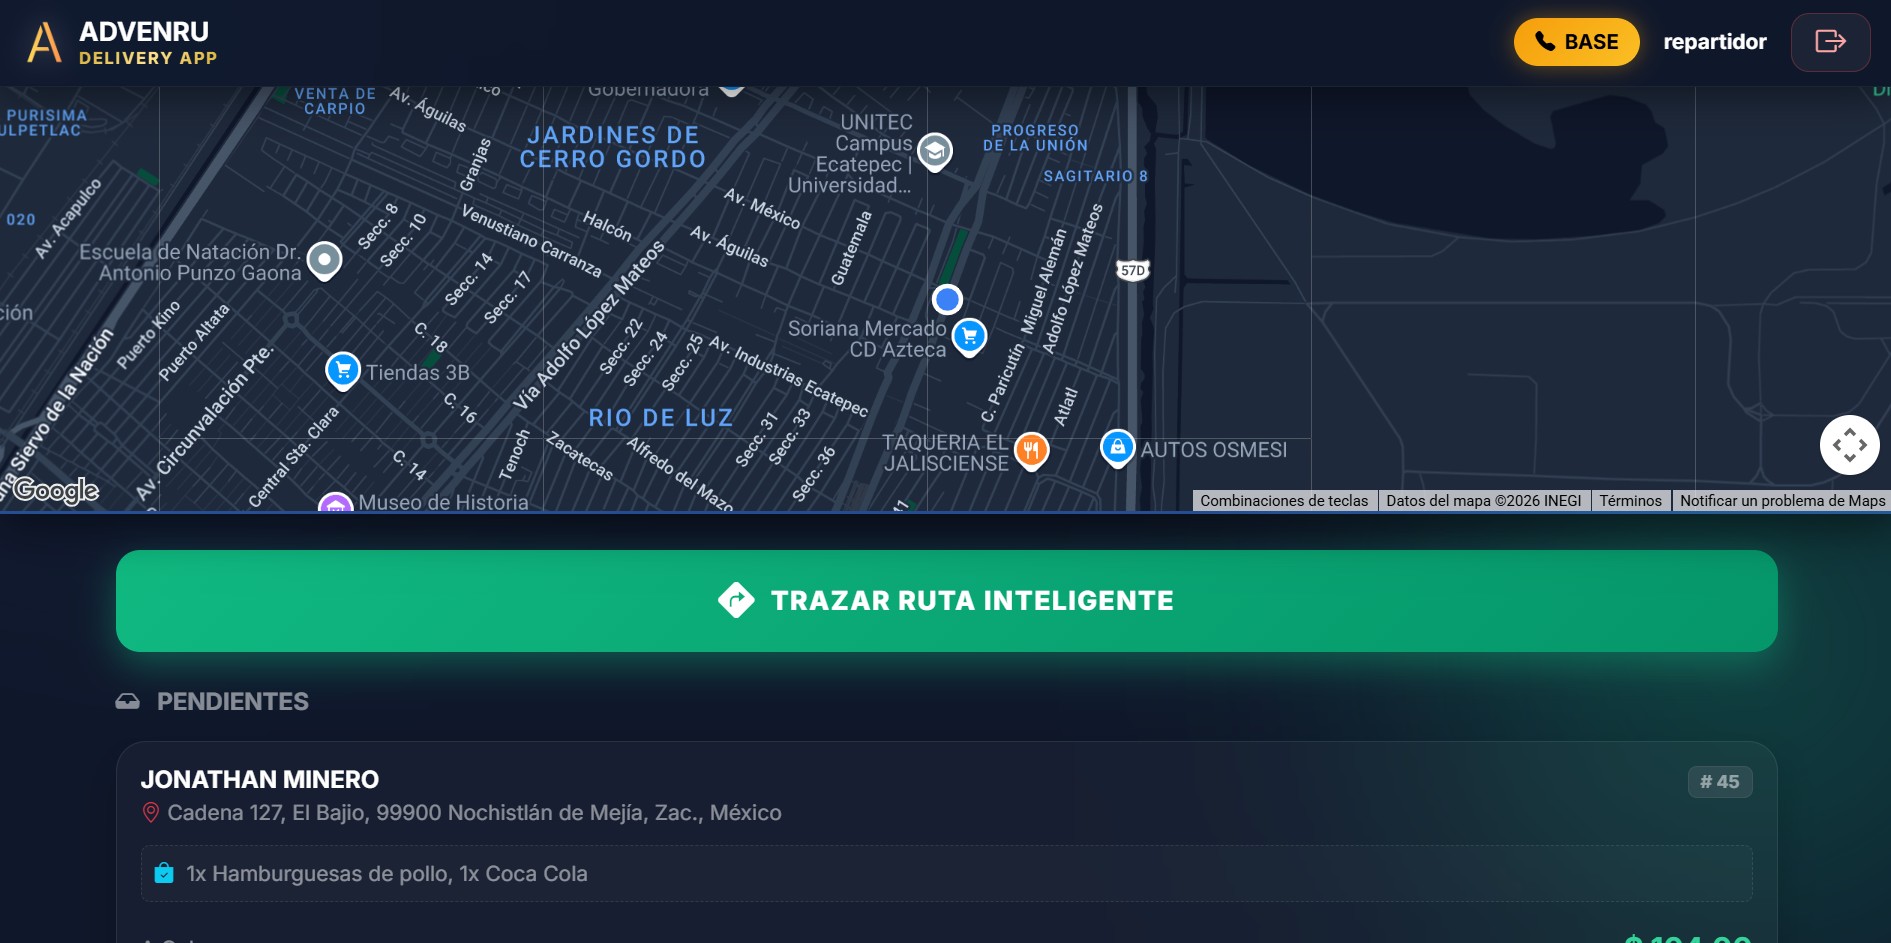Click the Museo de Historia marker

click(336, 503)
